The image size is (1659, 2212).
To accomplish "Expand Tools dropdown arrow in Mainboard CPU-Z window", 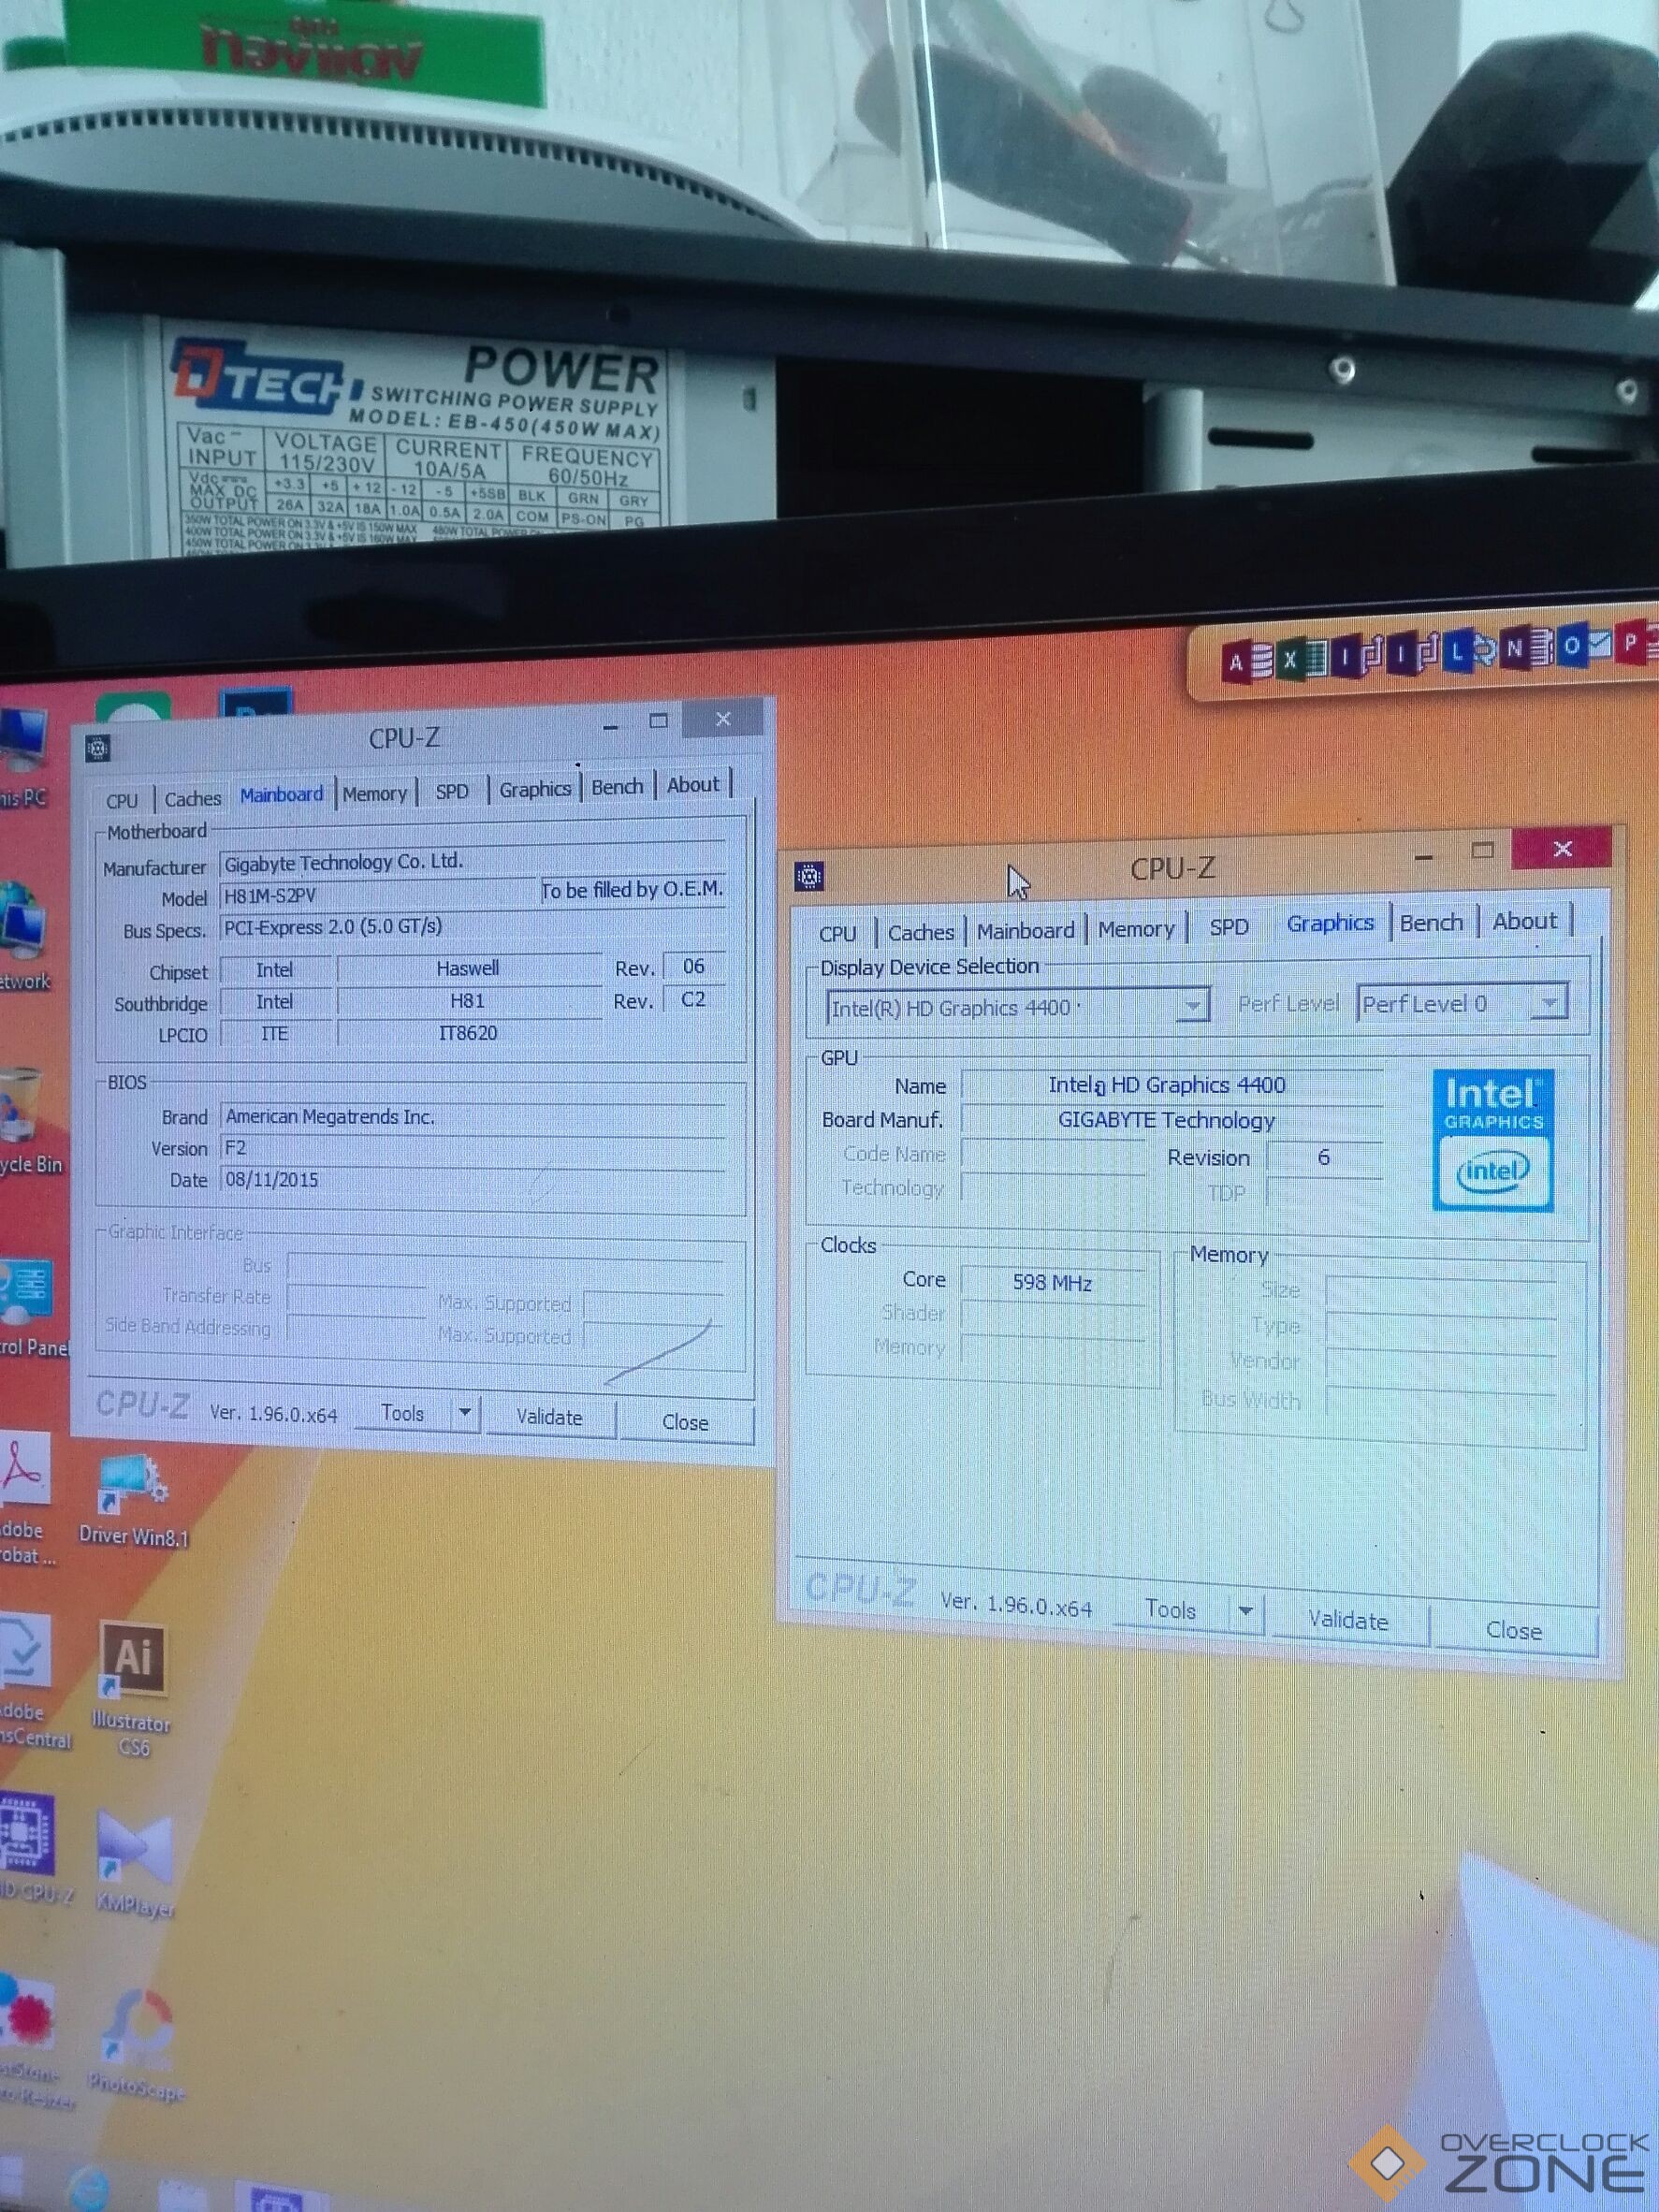I will 466,1414.
